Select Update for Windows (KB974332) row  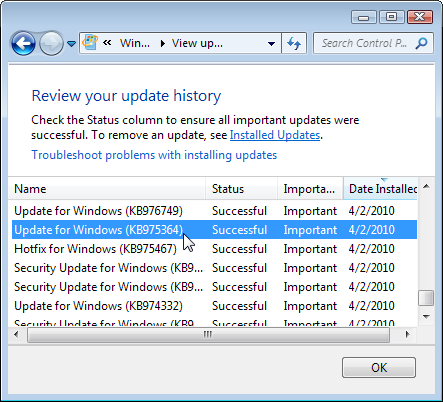click(x=214, y=306)
